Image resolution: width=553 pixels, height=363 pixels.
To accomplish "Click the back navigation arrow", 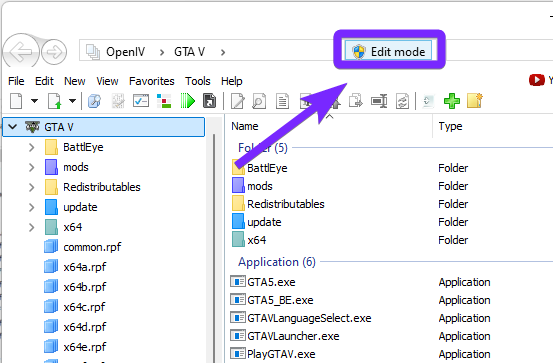I will (x=21, y=52).
